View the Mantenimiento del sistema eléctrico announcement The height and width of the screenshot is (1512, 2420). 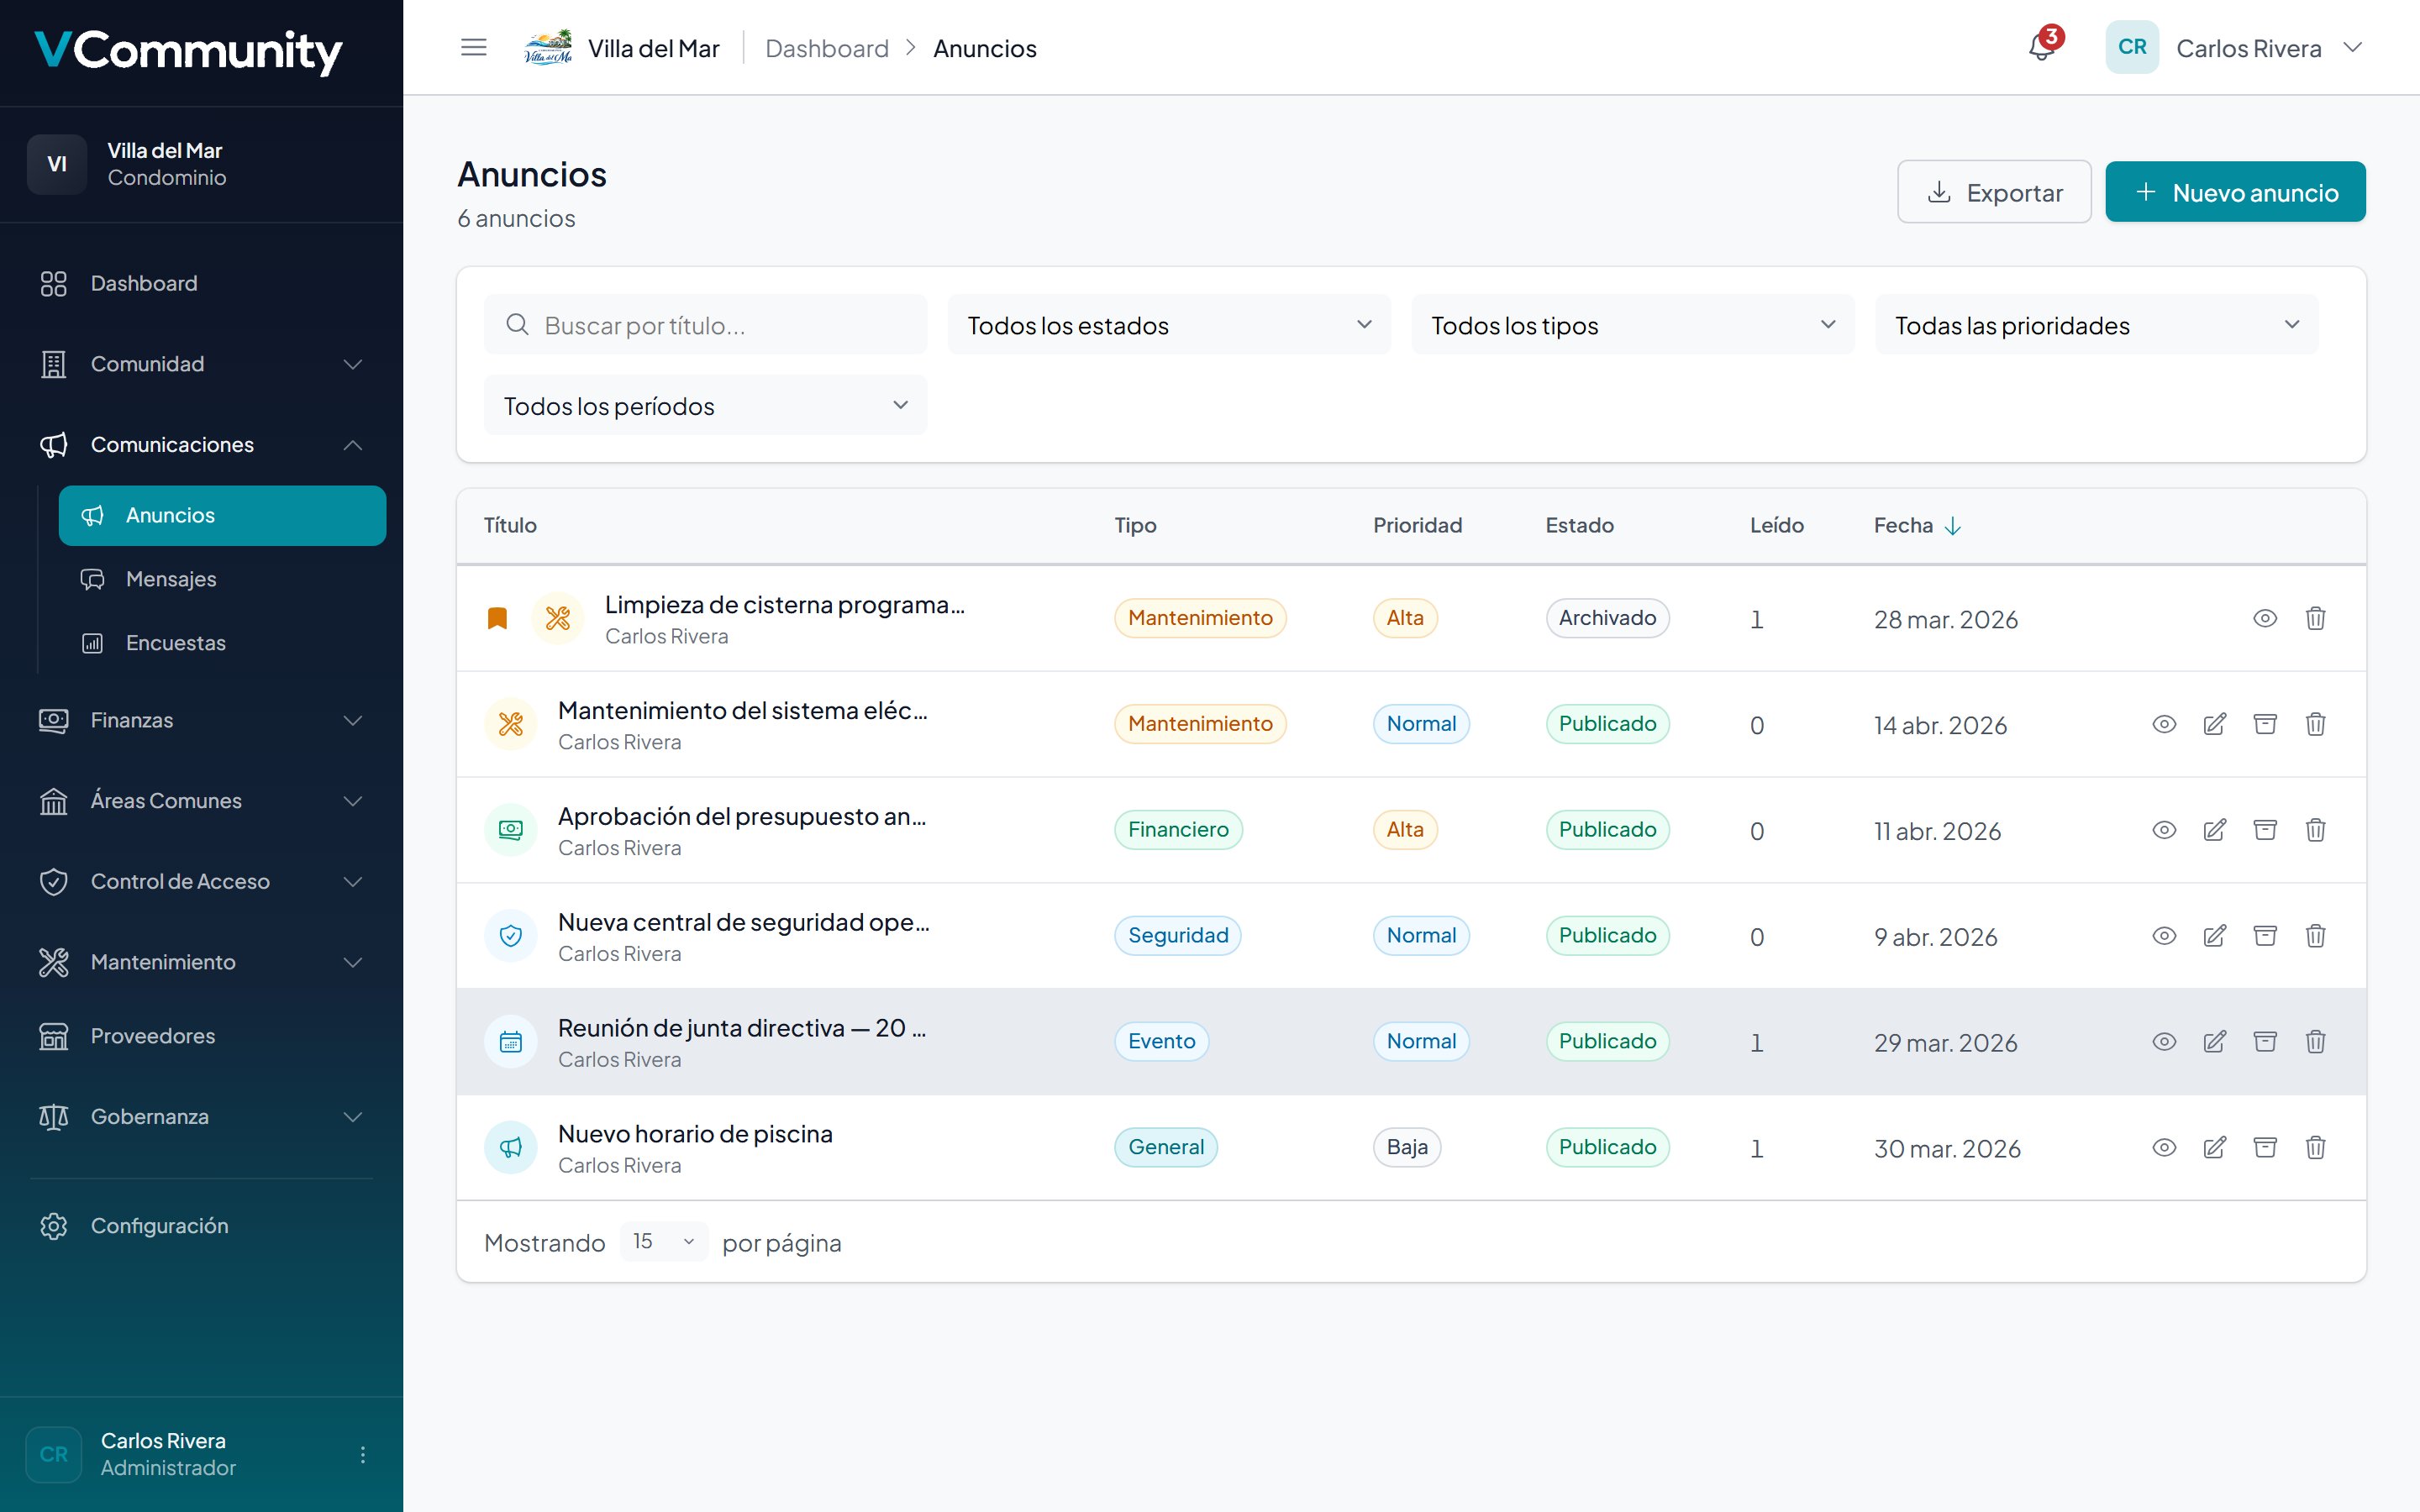[x=2164, y=724]
